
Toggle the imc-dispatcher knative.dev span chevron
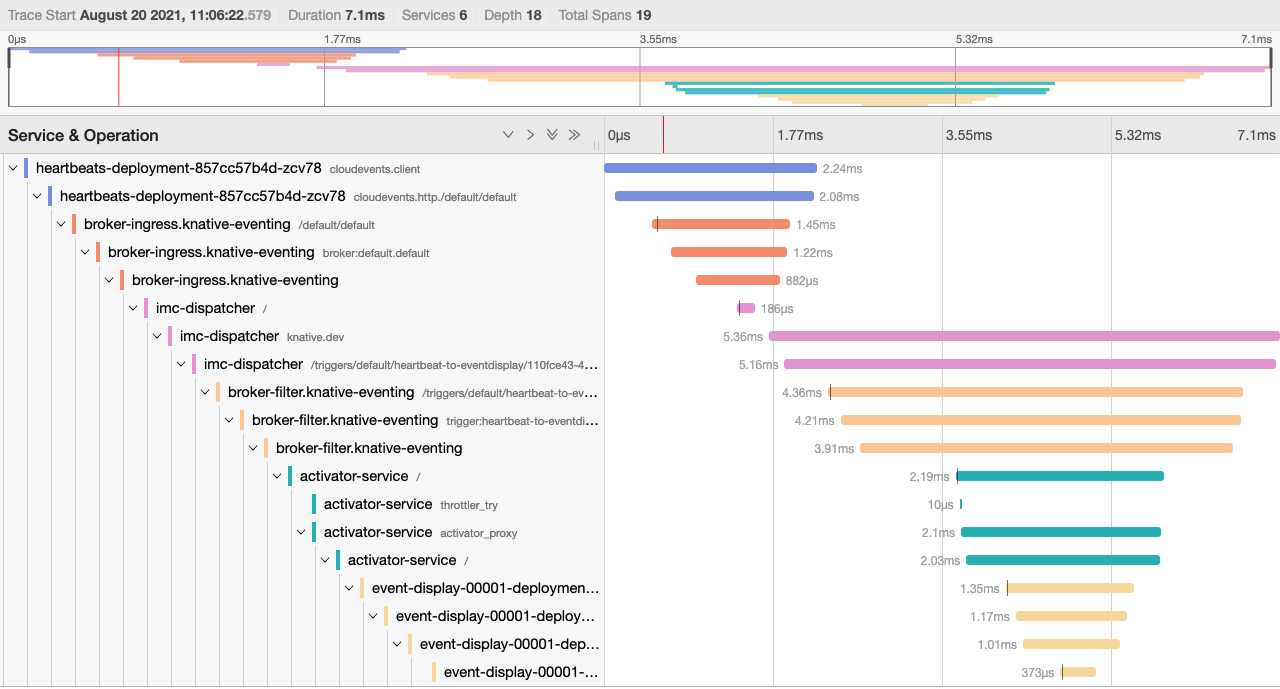pyautogui.click(x=157, y=336)
